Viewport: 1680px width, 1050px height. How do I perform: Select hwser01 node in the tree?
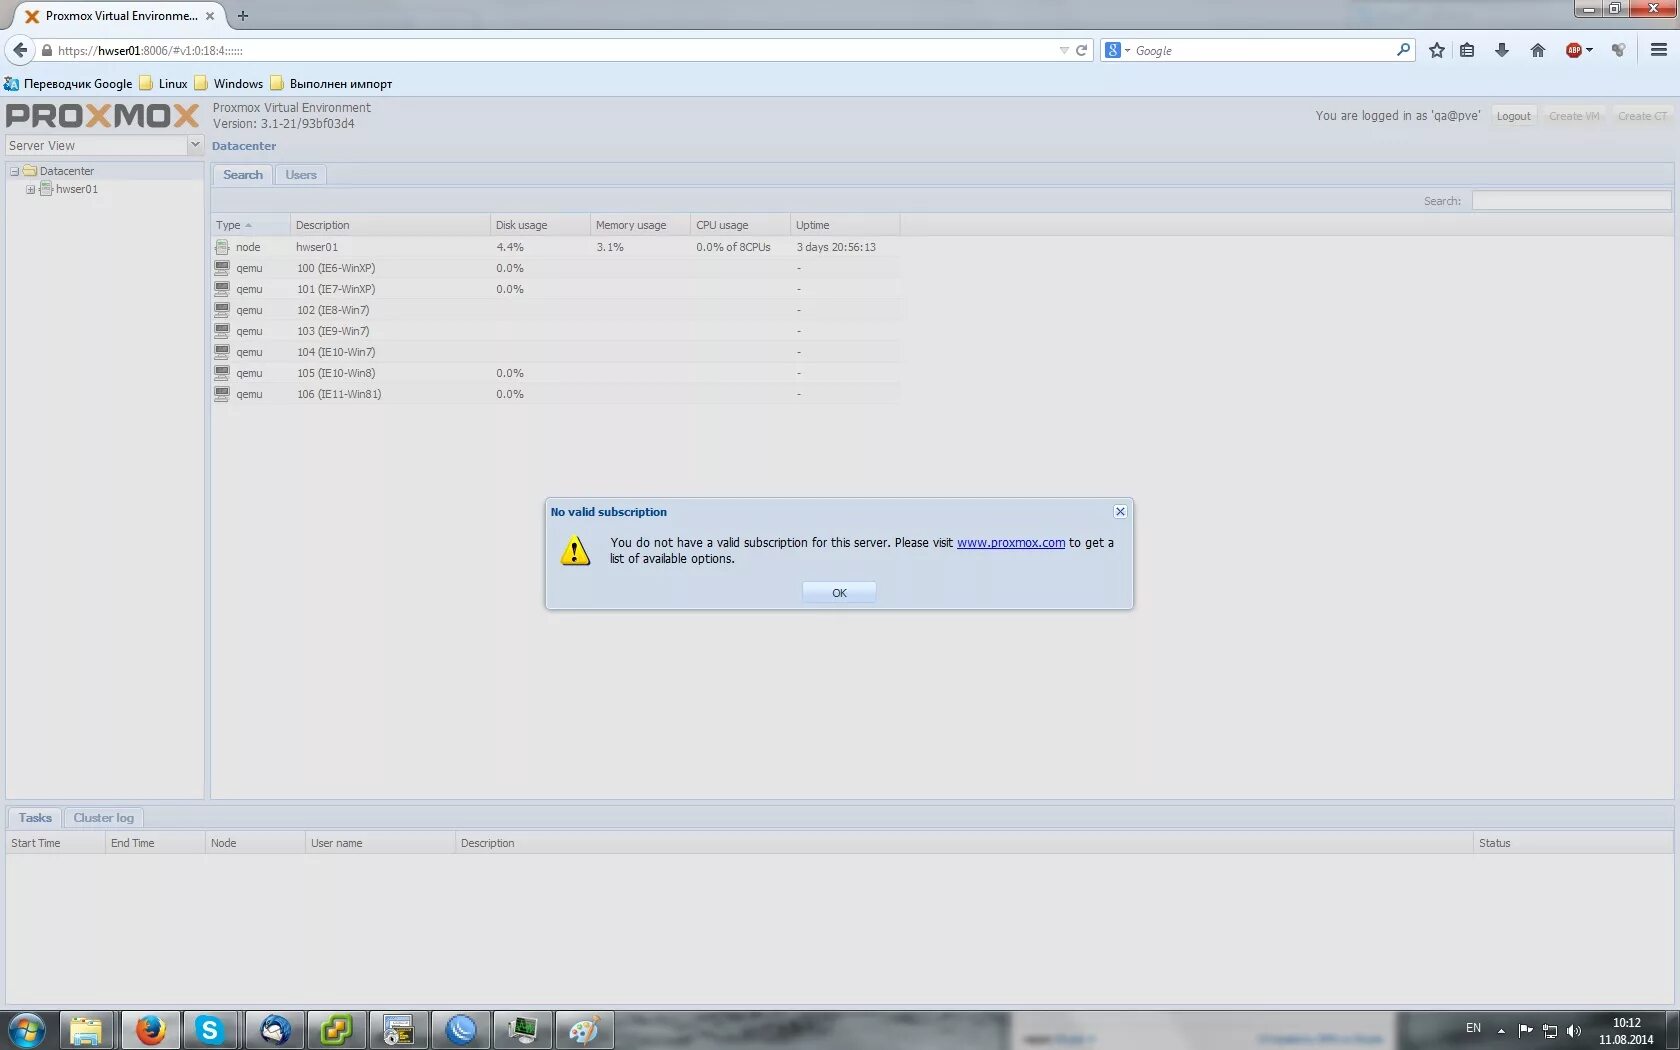[x=77, y=189]
